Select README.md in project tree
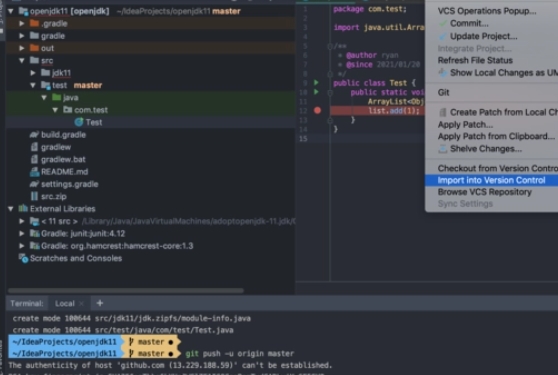The height and width of the screenshot is (375, 558). tap(64, 172)
